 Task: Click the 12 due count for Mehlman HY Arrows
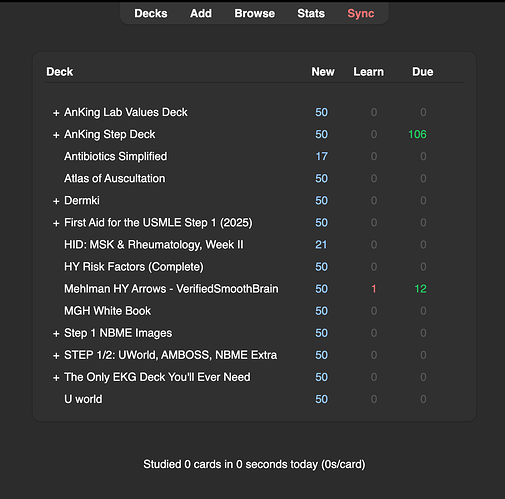tap(420, 289)
